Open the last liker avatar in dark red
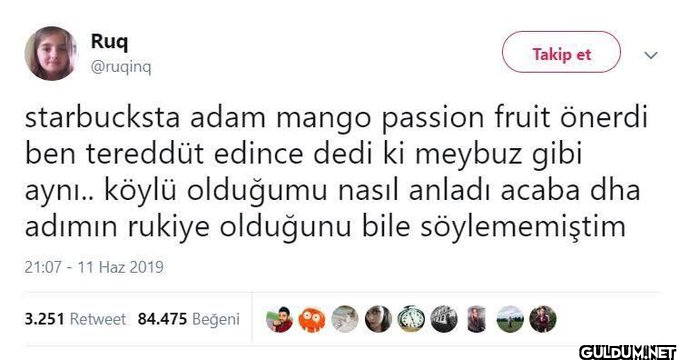The width and height of the screenshot is (680, 360). [x=543, y=319]
